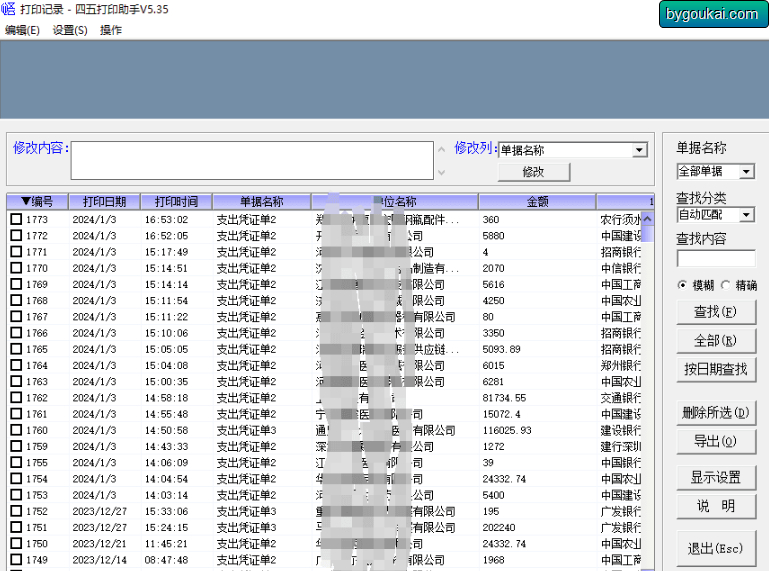
Task: Open the 查找分类 dropdown 自动匹配
Action: point(716,214)
